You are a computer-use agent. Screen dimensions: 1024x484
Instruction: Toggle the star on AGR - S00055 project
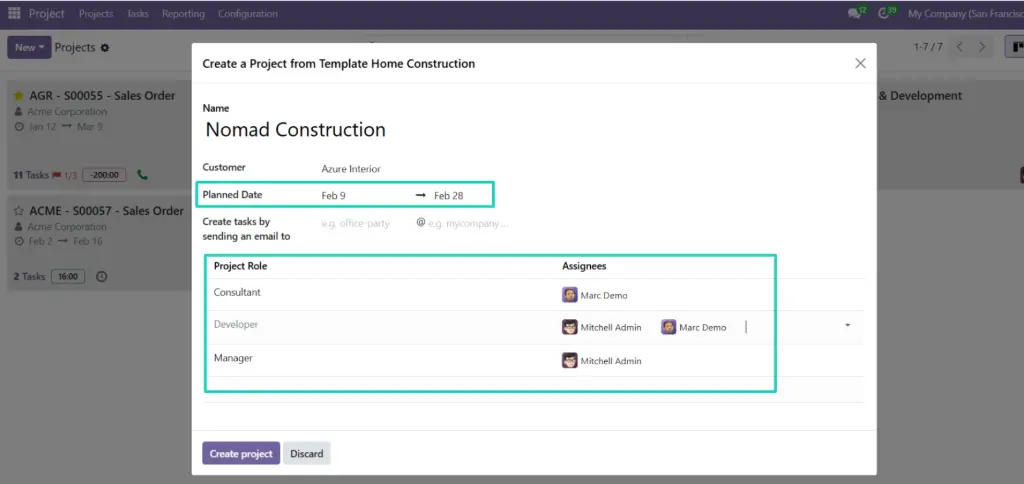(x=18, y=96)
